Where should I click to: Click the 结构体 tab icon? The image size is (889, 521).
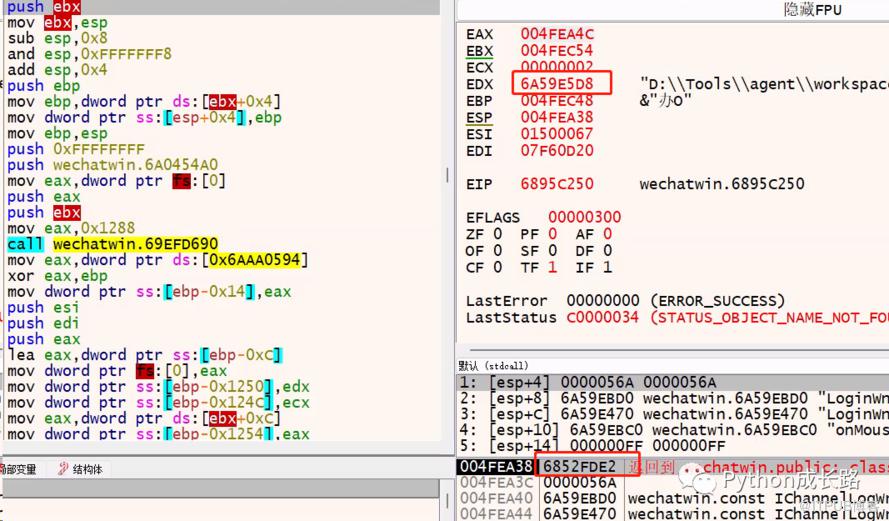(x=63, y=469)
